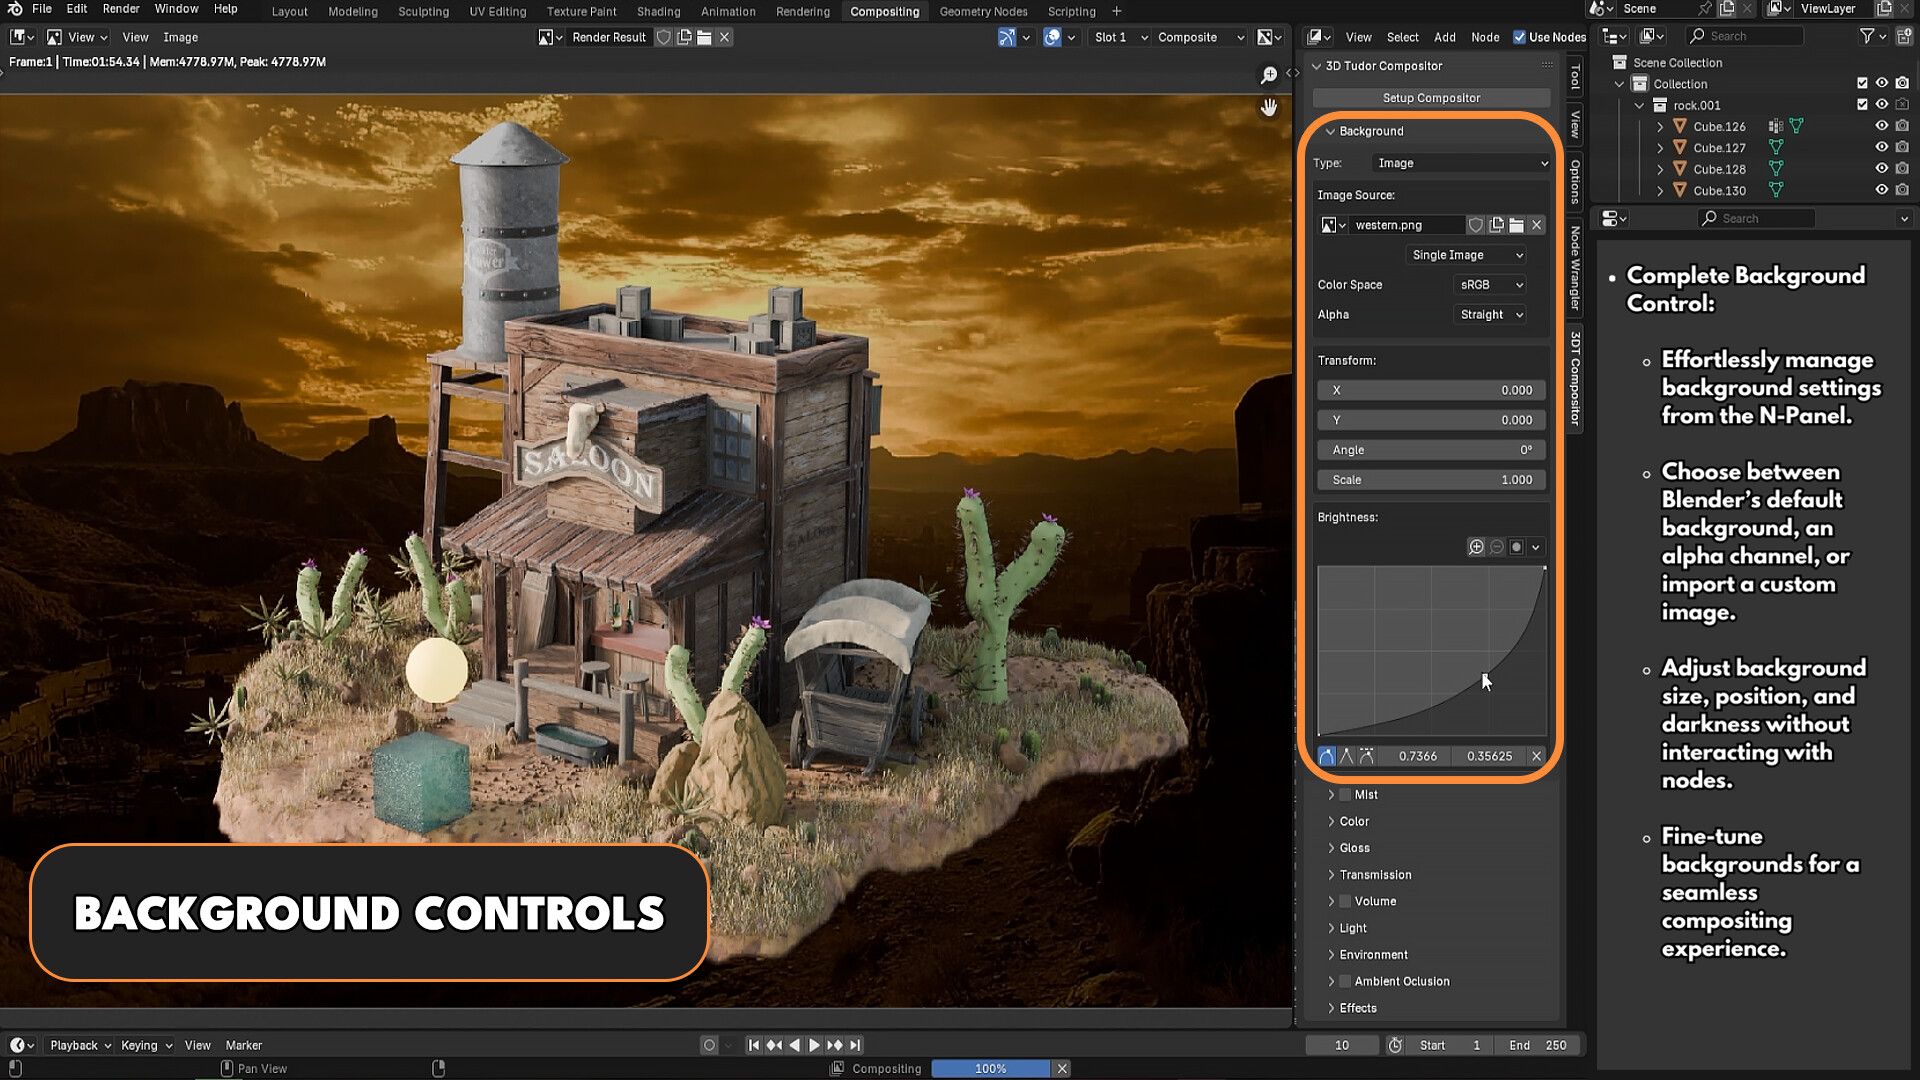Switch to the Compositing workspace tab
This screenshot has width=1920, height=1080.
coord(884,11)
